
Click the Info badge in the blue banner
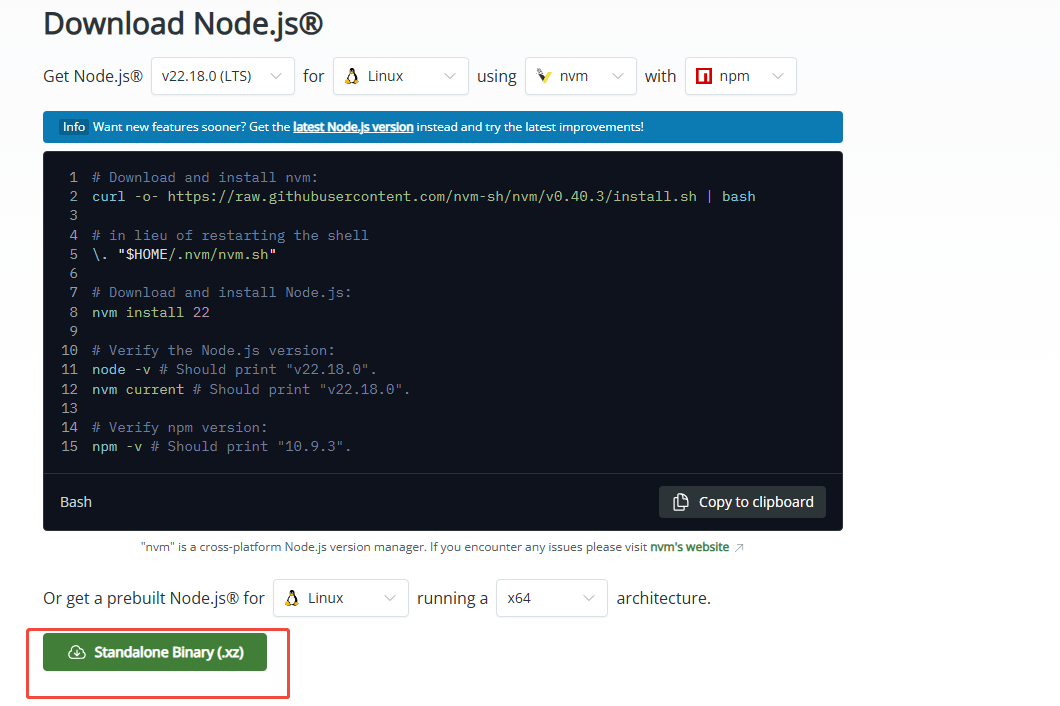(74, 127)
